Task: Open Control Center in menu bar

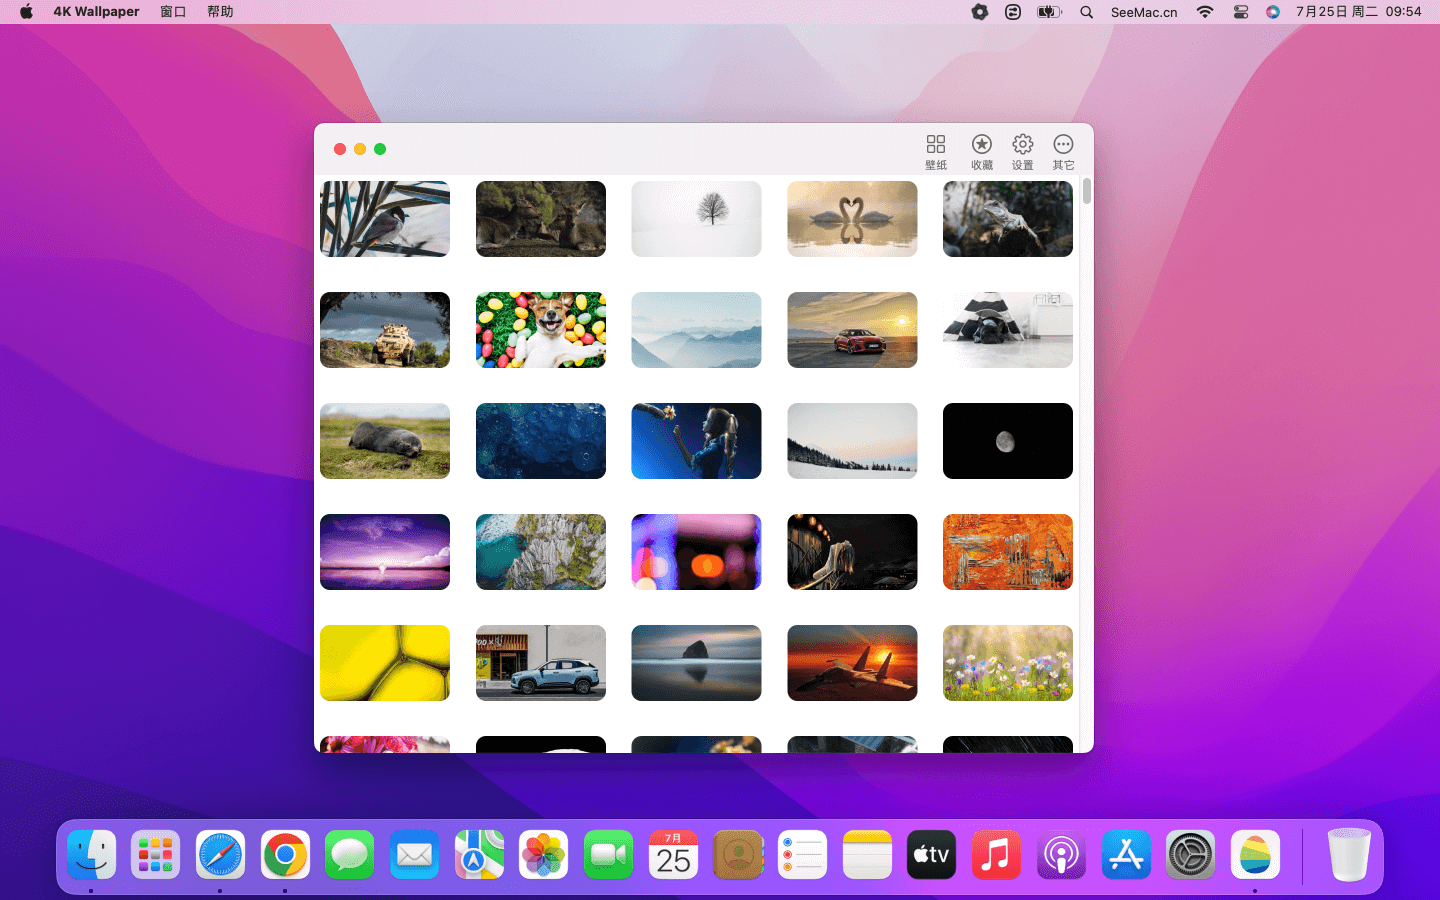Action: [1240, 12]
